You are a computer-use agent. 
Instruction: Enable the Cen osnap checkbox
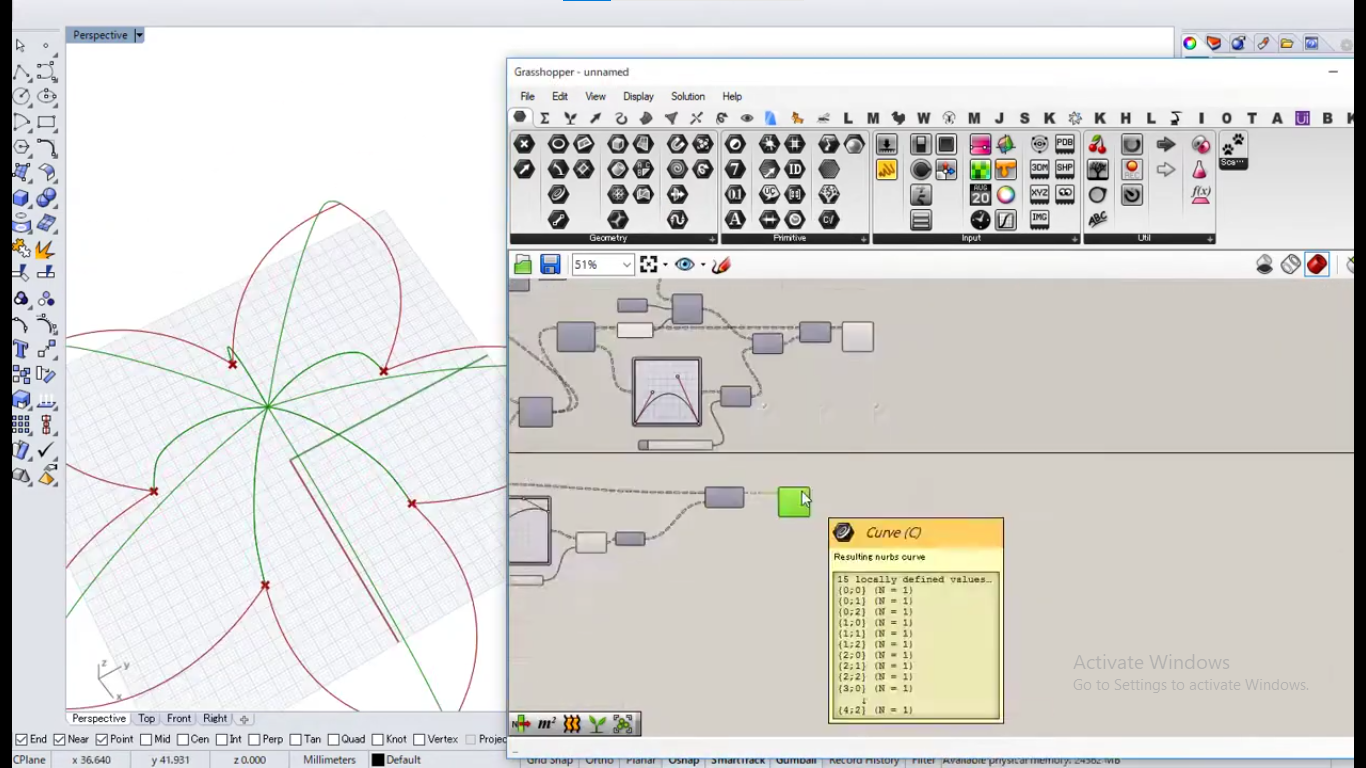tap(183, 739)
